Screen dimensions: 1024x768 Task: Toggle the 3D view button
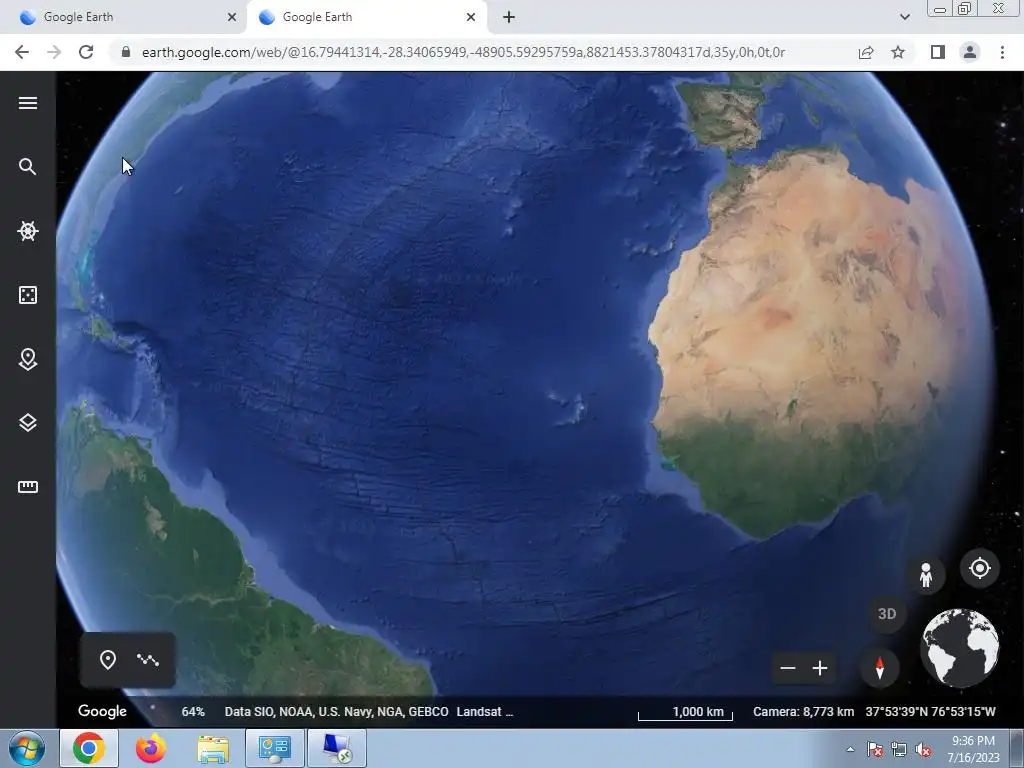point(887,614)
